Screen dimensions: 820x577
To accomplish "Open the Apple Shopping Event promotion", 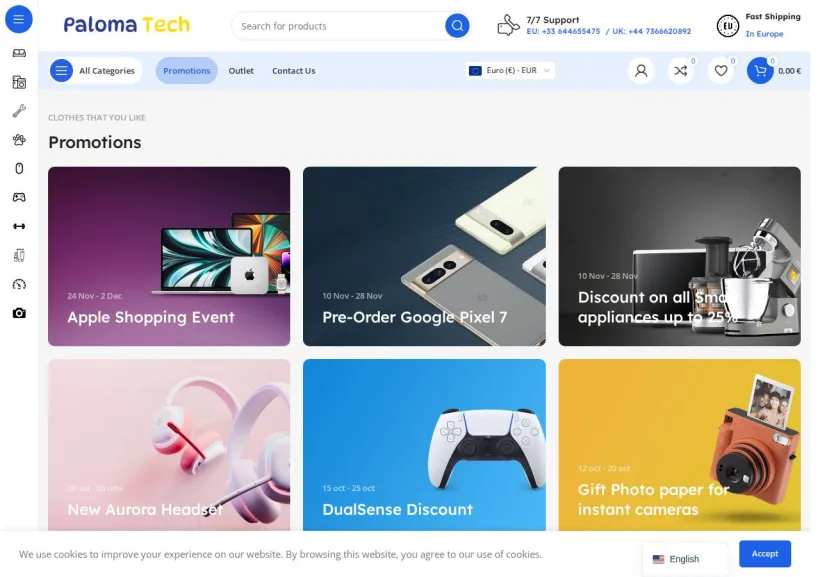I will (x=169, y=256).
